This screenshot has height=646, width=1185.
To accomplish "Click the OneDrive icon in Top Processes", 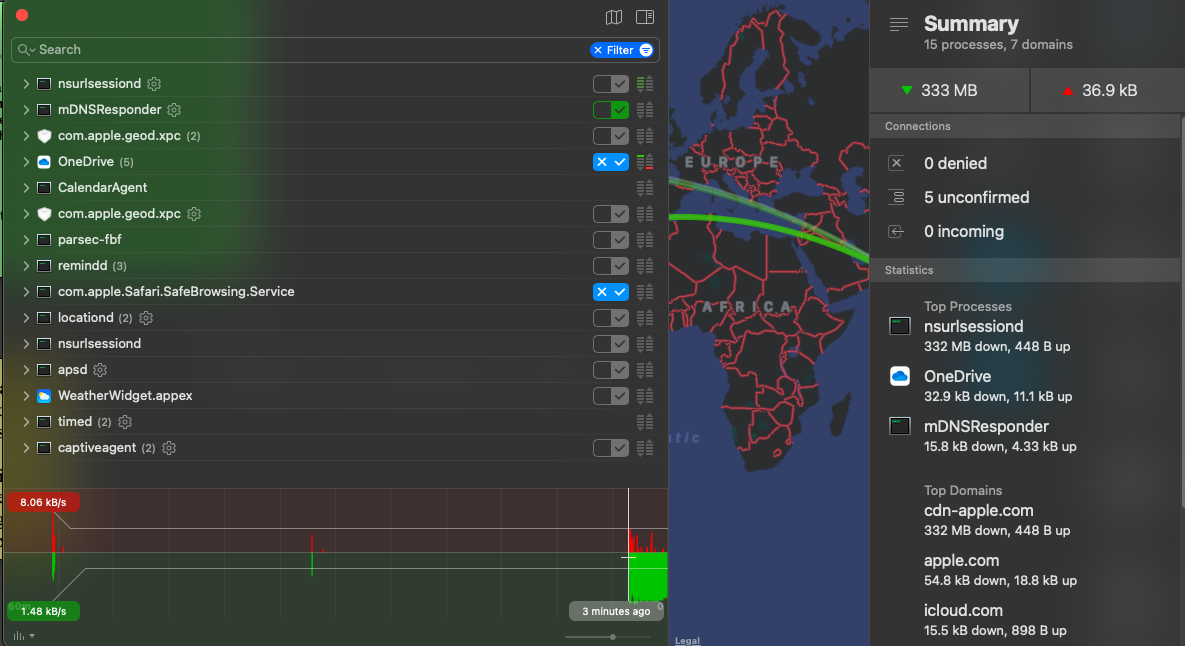I will (899, 376).
